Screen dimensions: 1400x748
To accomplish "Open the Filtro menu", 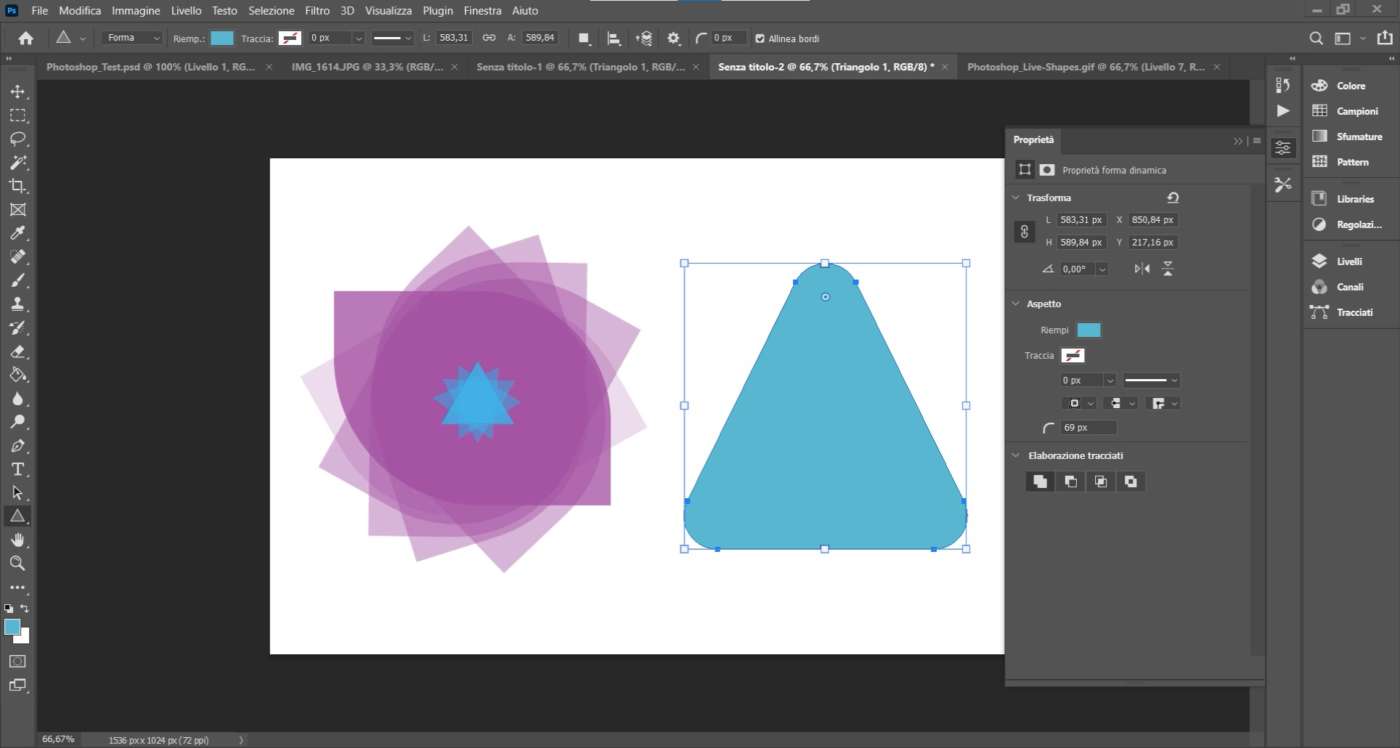I will pos(317,10).
